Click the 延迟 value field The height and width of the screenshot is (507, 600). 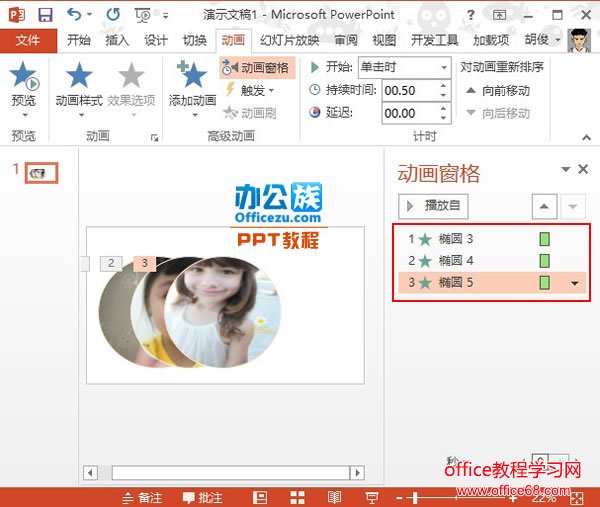410,113
